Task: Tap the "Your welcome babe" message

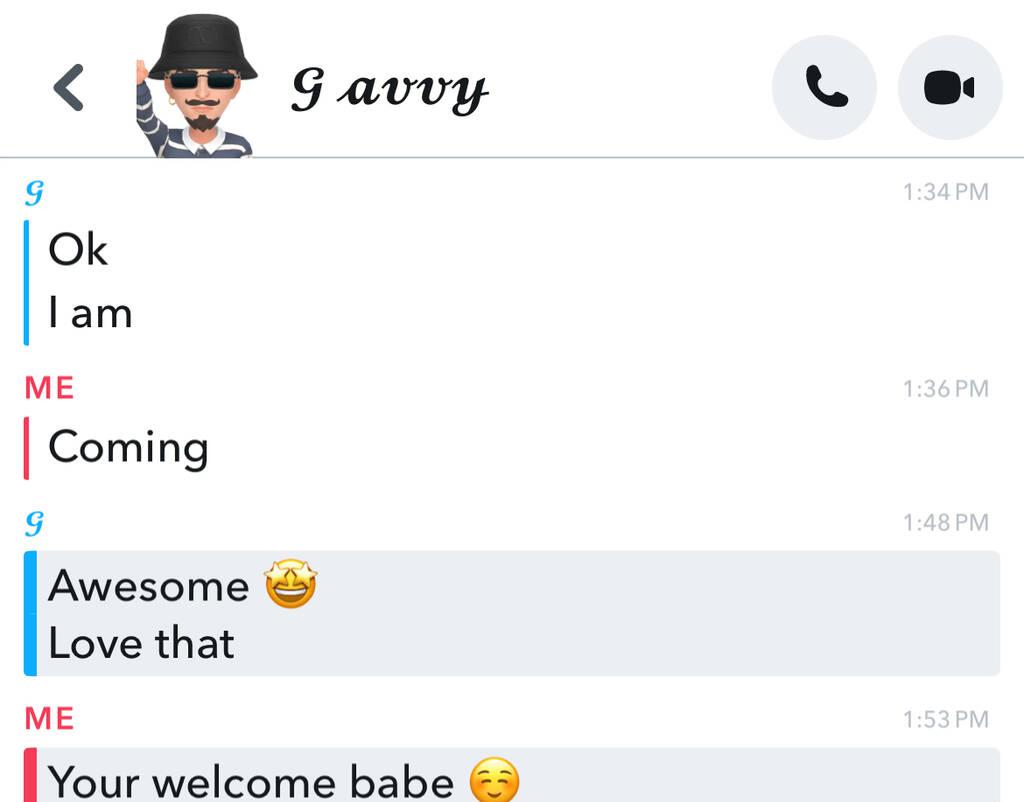Action: (251, 781)
